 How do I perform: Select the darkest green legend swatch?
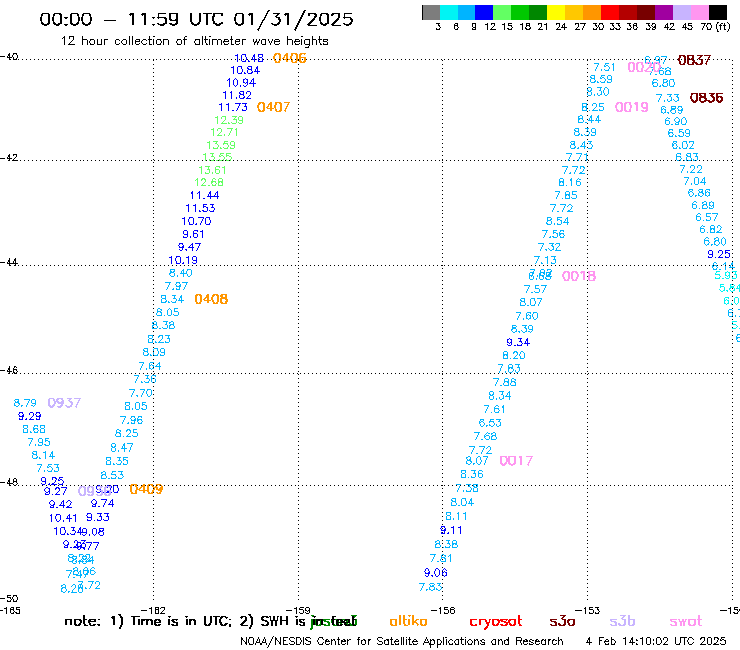(538, 12)
